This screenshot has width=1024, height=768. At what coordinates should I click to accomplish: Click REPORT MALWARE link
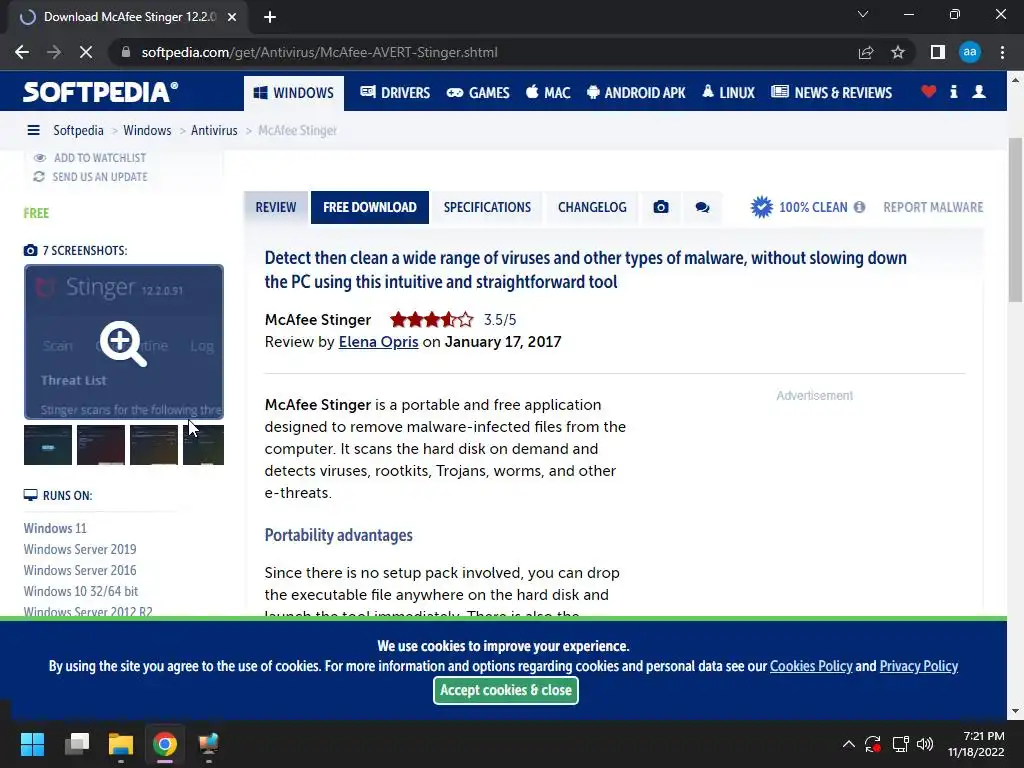(x=933, y=207)
